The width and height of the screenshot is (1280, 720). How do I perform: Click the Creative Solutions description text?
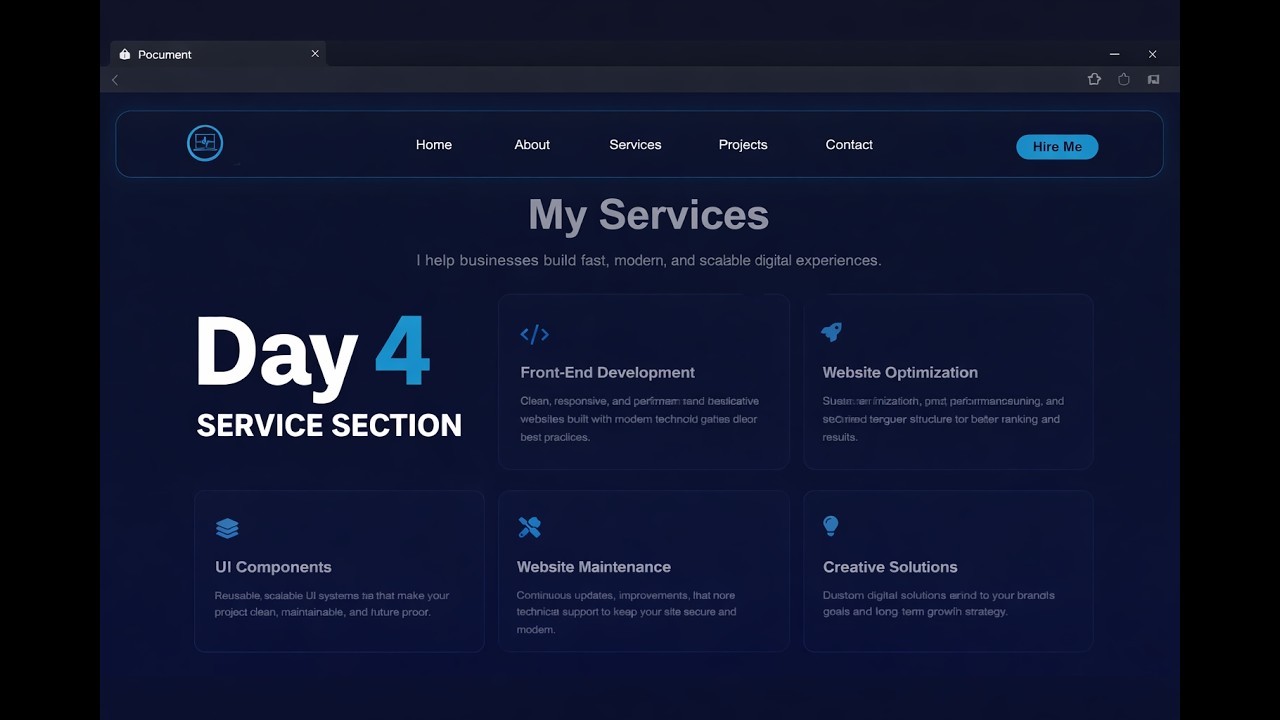click(939, 603)
